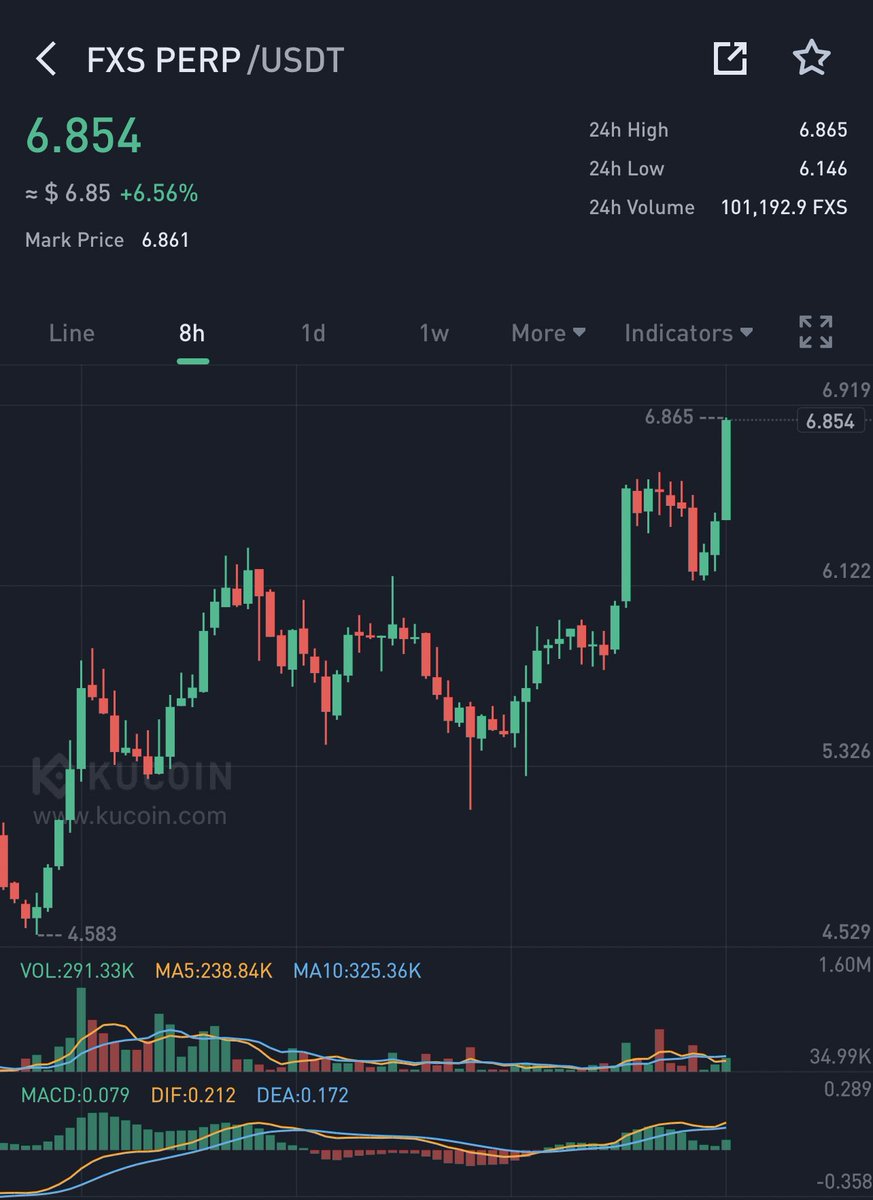Tap the share/export icon
The width and height of the screenshot is (873, 1200).
click(730, 59)
